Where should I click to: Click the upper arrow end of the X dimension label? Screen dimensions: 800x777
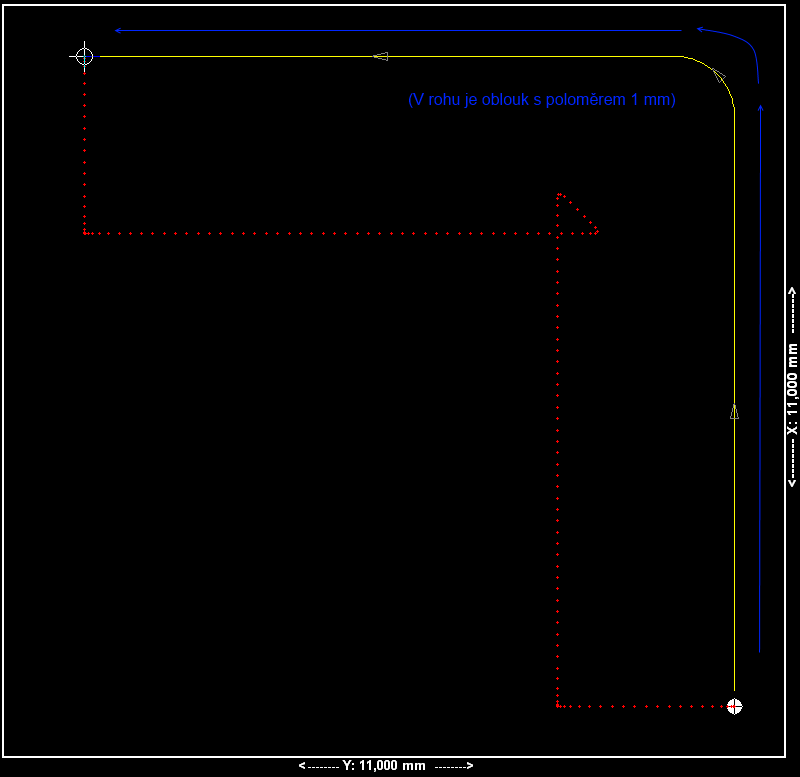(792, 291)
